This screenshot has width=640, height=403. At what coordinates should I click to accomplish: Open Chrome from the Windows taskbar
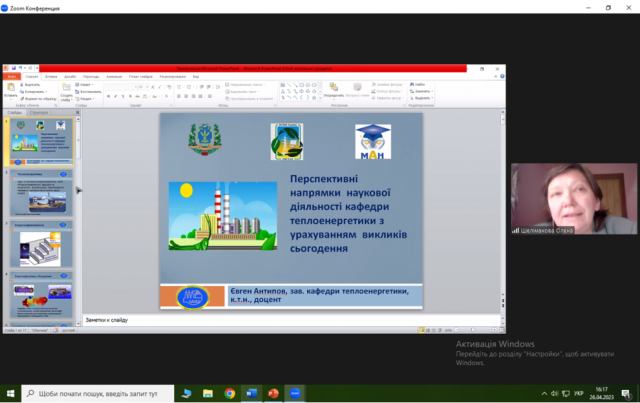(230, 393)
